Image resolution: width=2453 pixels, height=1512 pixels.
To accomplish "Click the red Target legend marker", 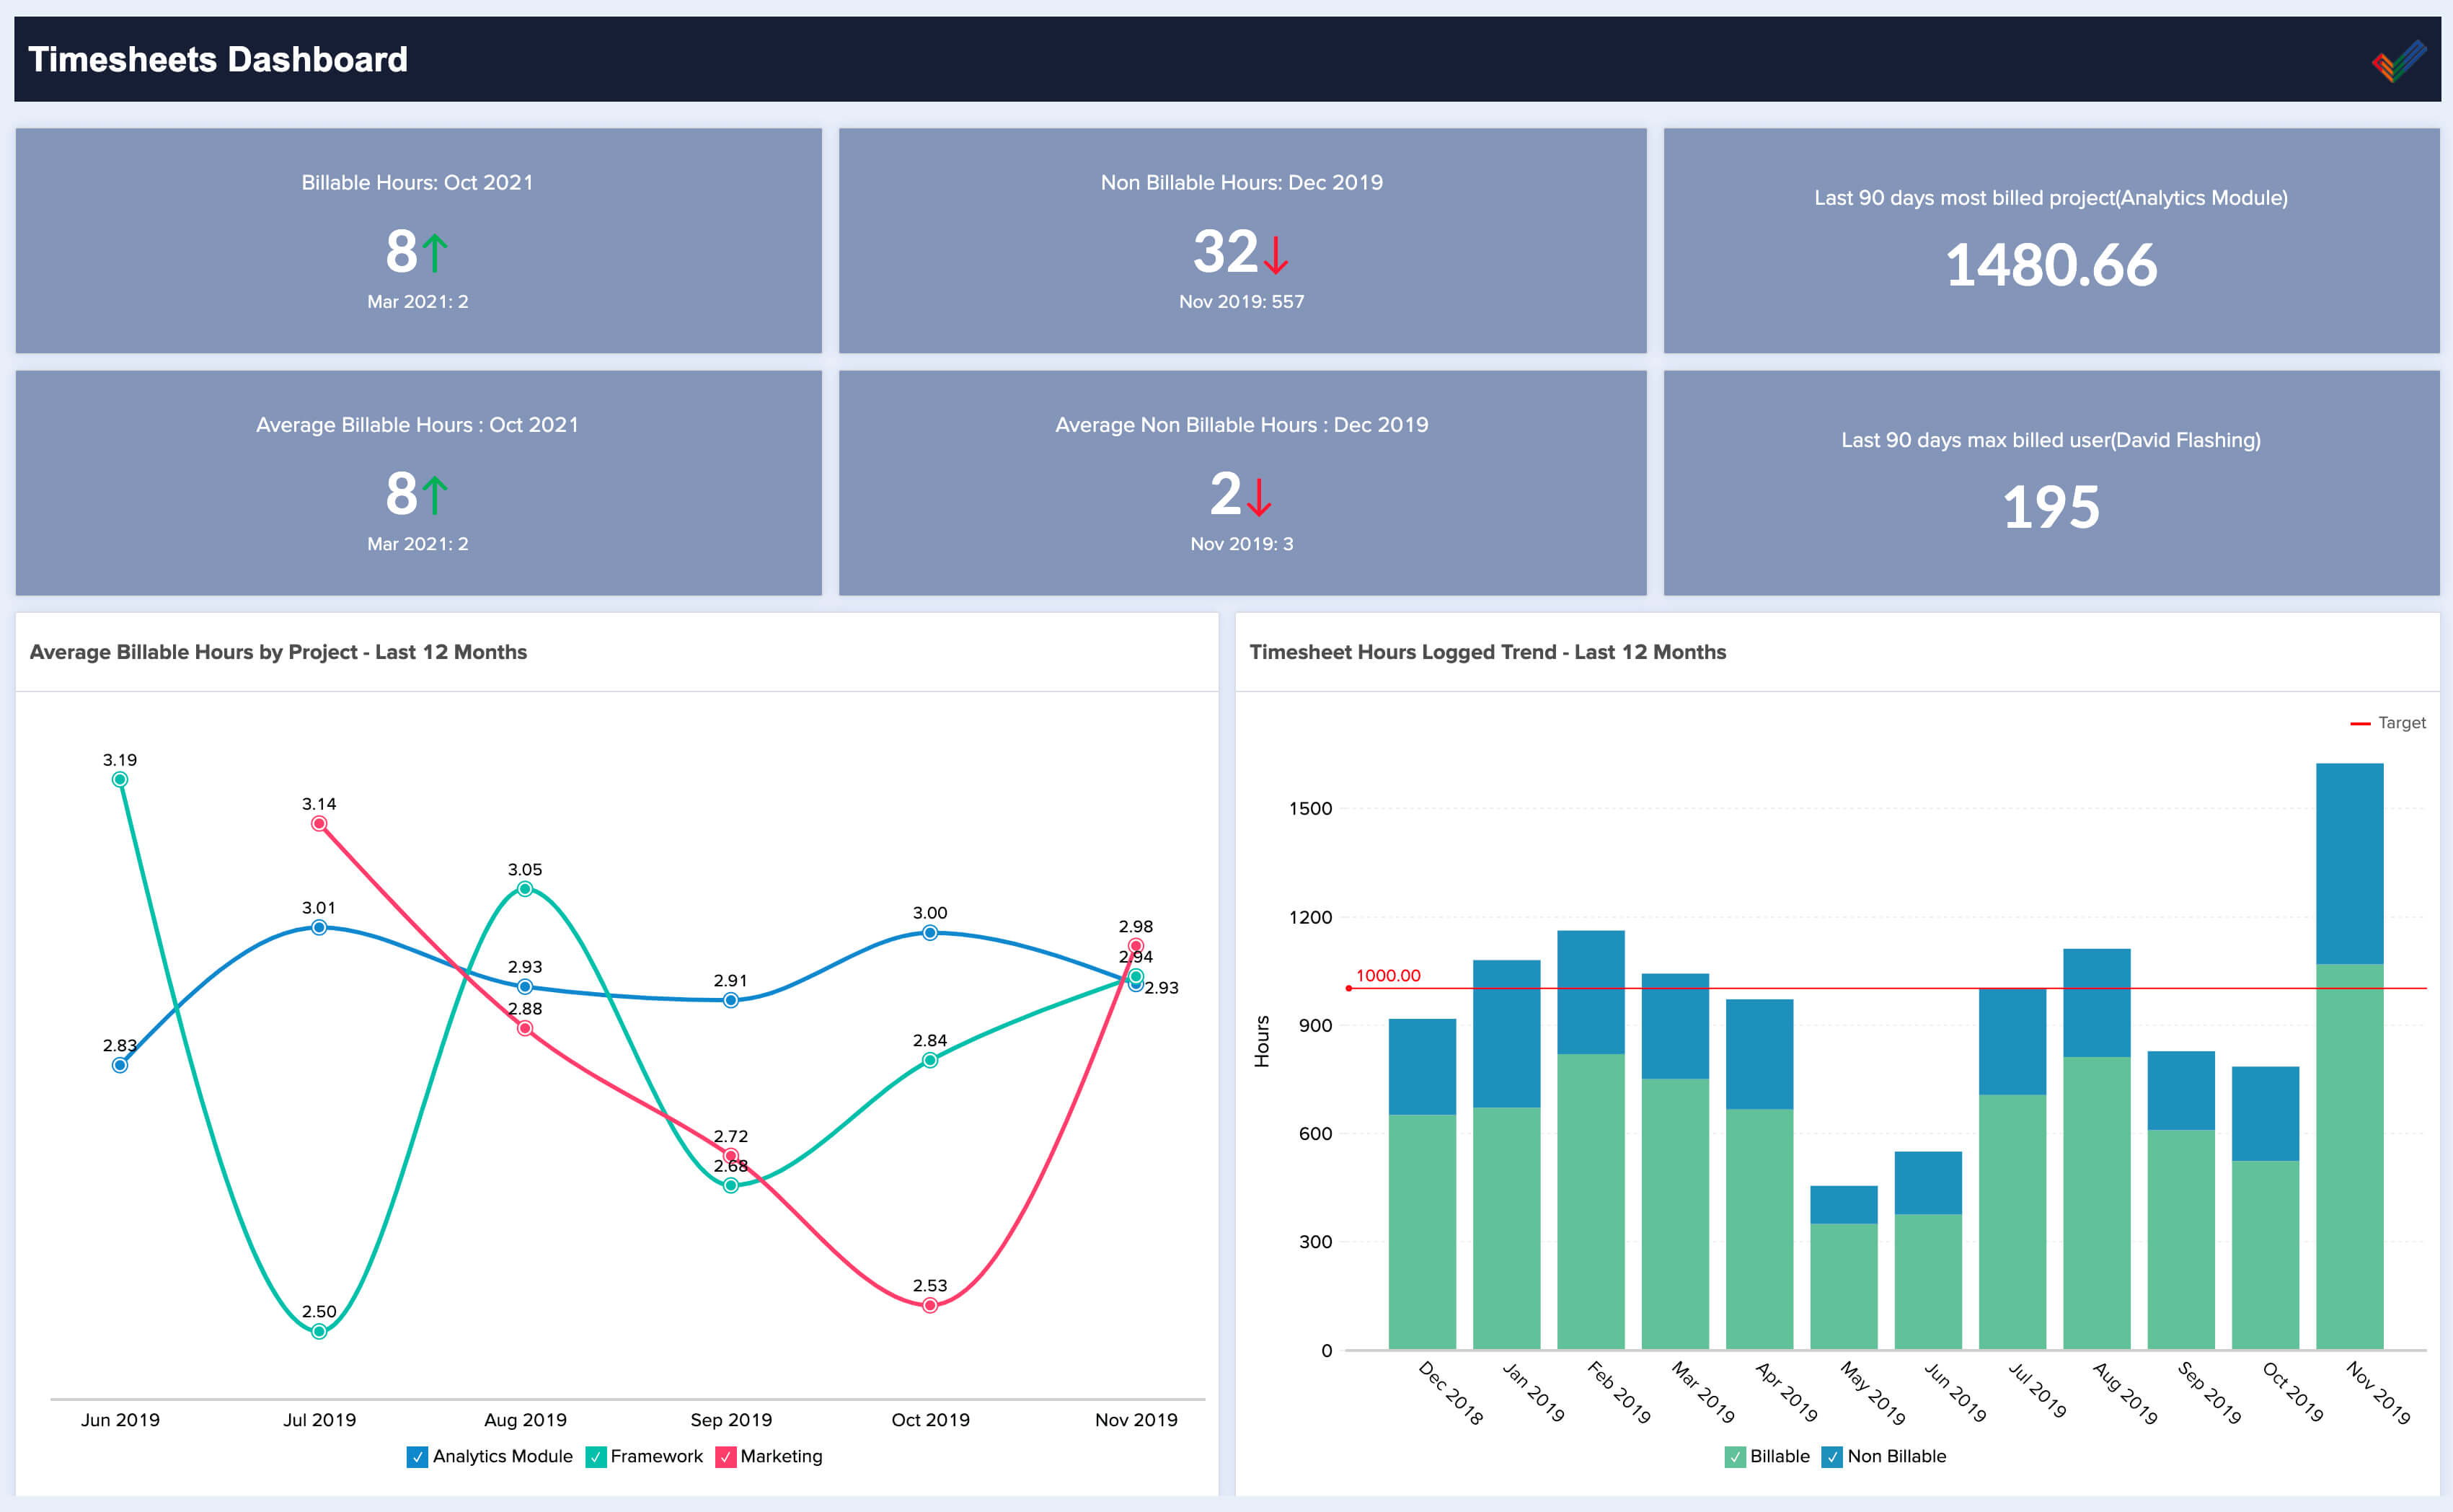I will click(x=2359, y=723).
